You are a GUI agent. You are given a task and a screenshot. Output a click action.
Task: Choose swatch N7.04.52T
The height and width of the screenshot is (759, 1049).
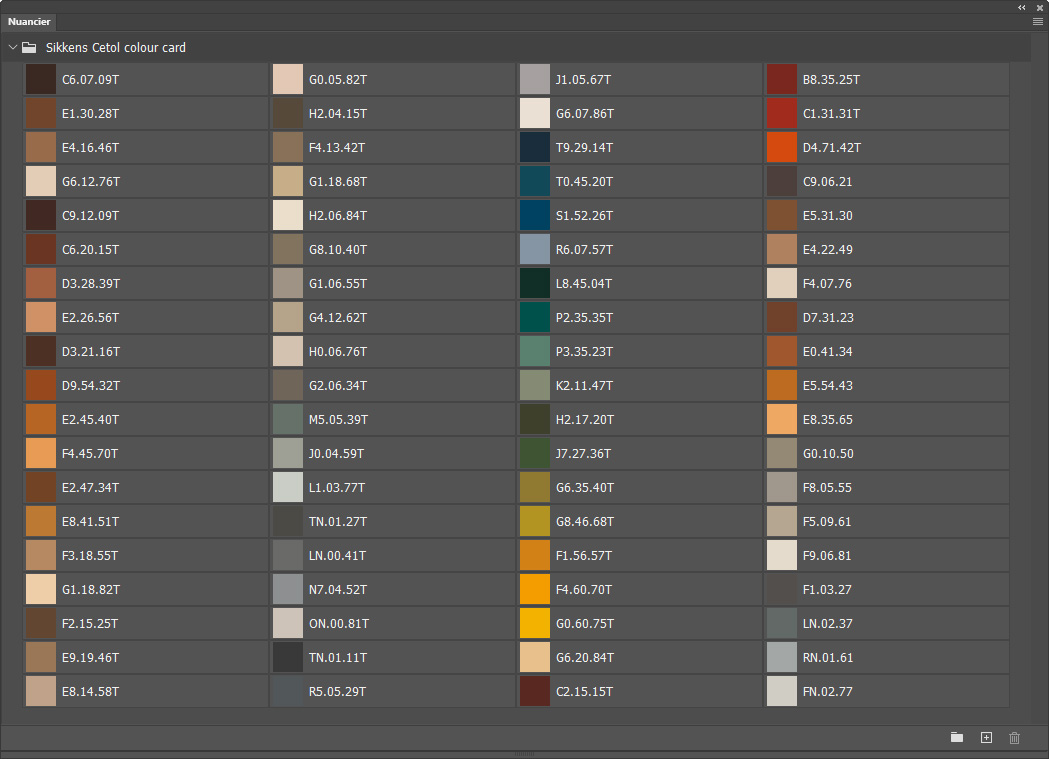tap(288, 589)
